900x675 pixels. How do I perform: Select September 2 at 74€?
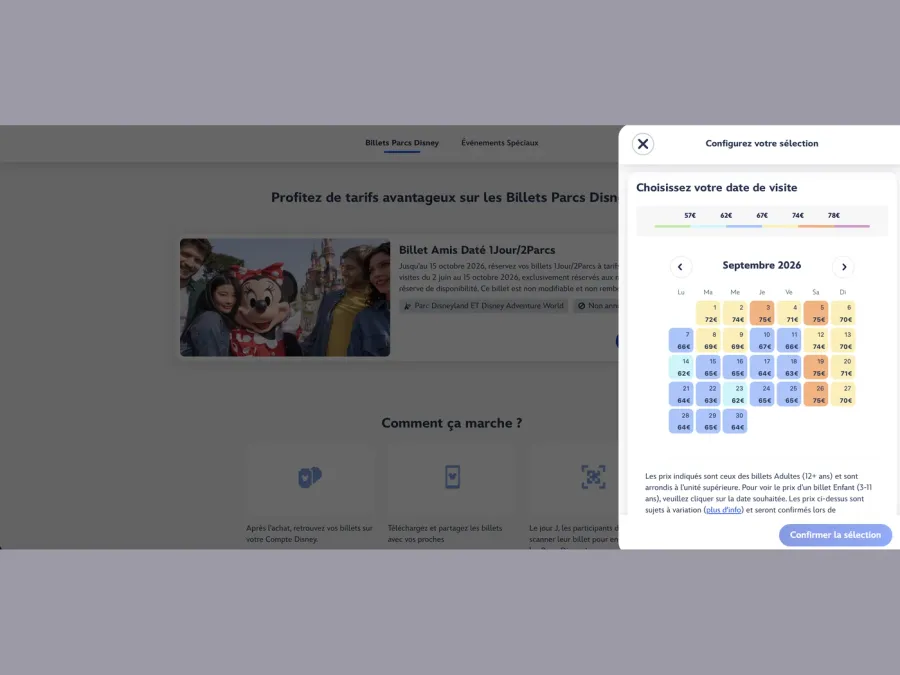735,313
